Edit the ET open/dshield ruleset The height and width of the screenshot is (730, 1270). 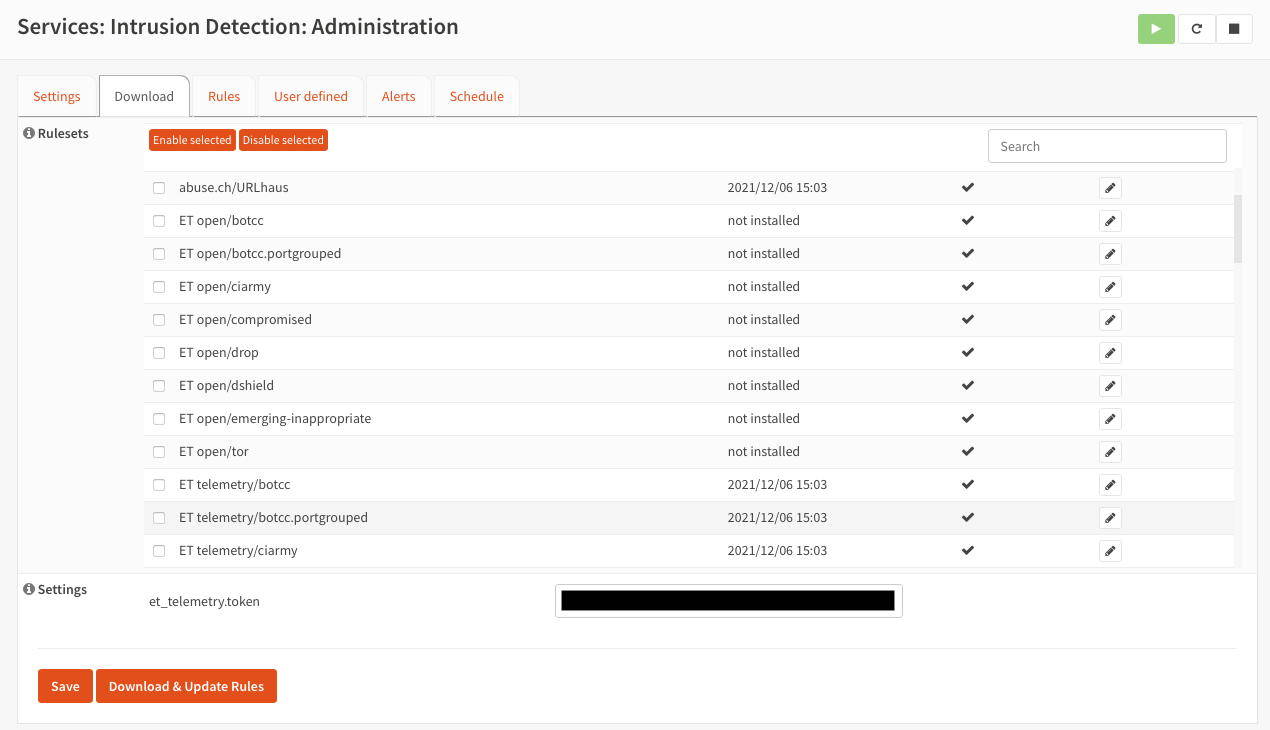click(x=1110, y=385)
